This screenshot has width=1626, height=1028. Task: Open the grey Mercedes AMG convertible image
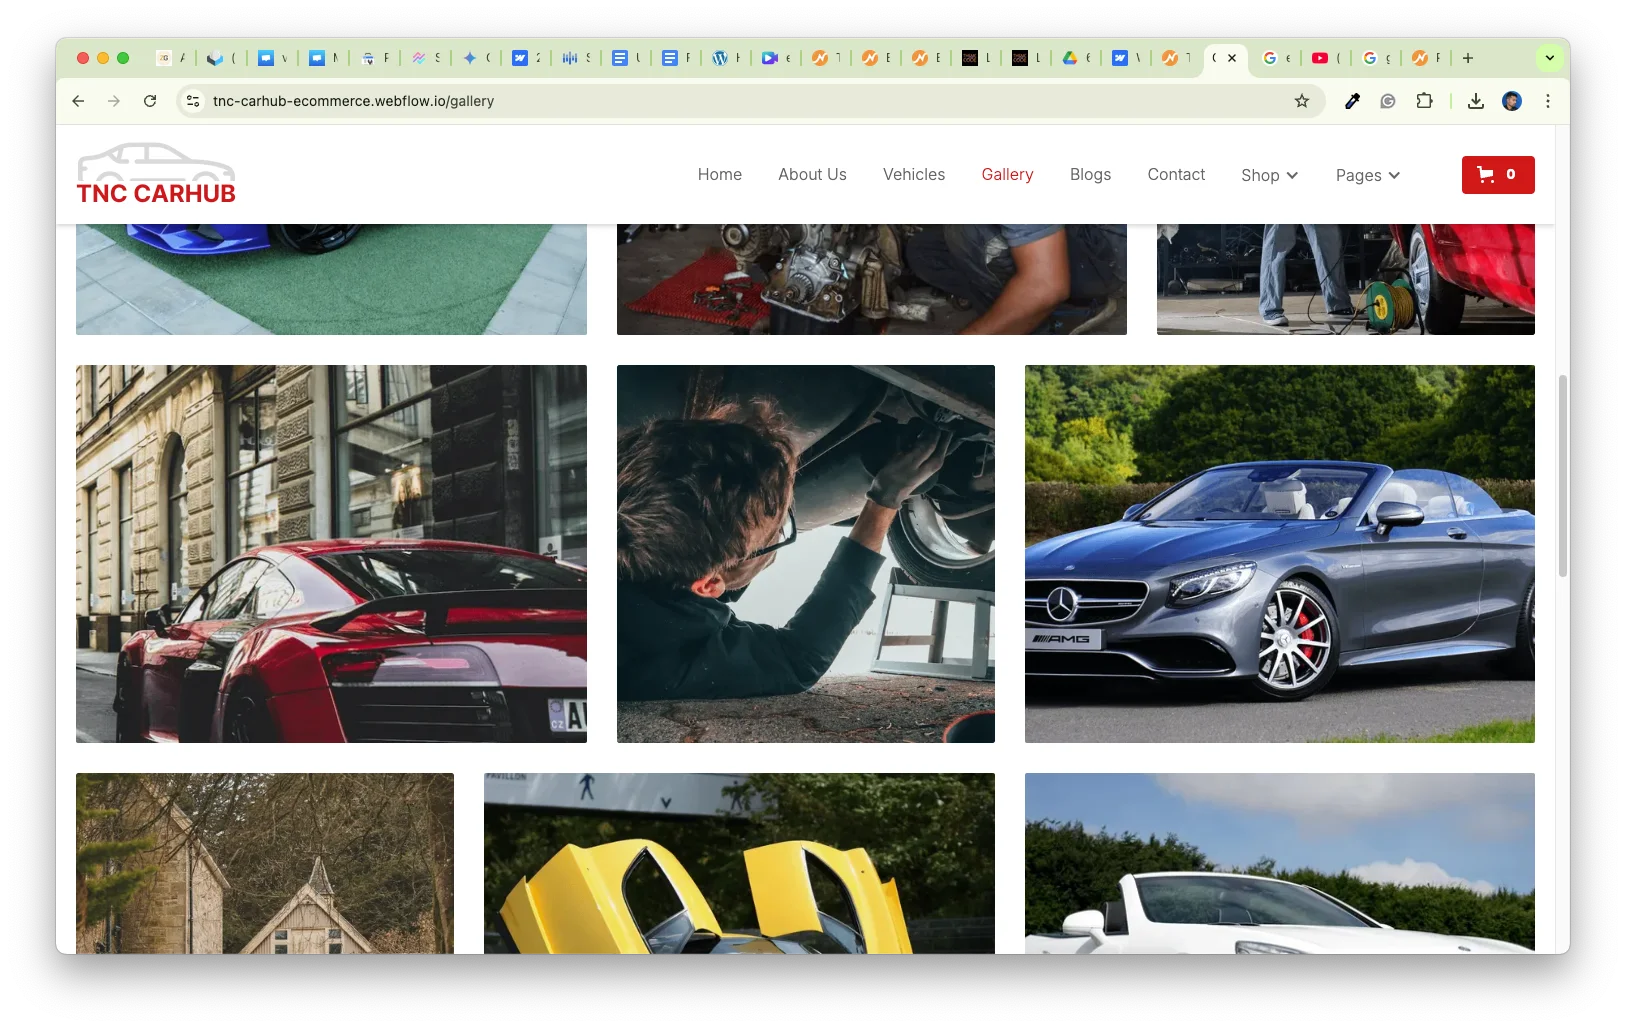tap(1279, 554)
